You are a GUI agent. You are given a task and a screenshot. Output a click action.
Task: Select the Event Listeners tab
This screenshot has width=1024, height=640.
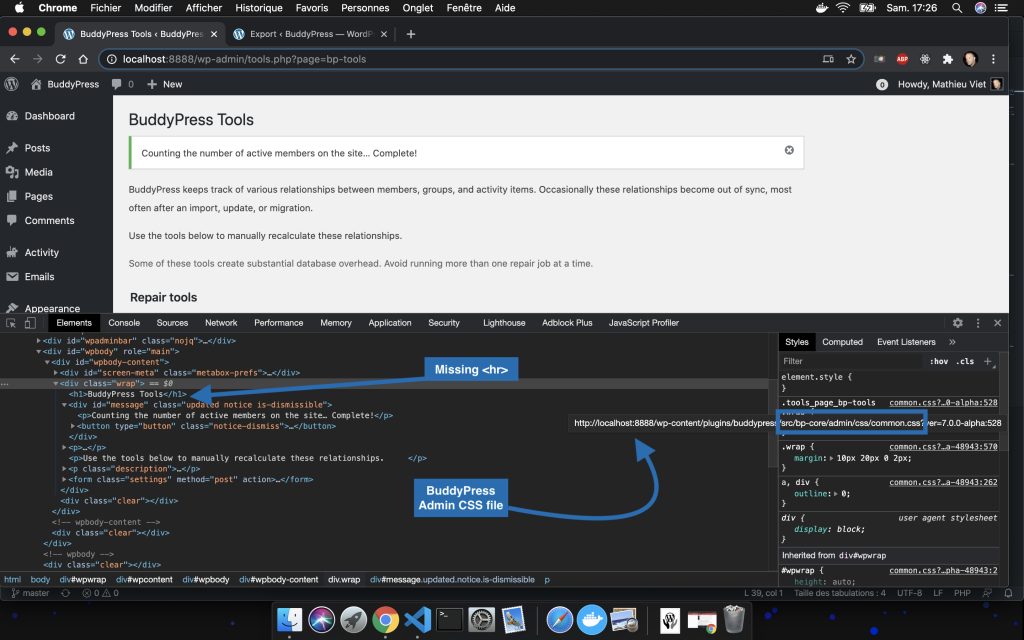pos(906,342)
